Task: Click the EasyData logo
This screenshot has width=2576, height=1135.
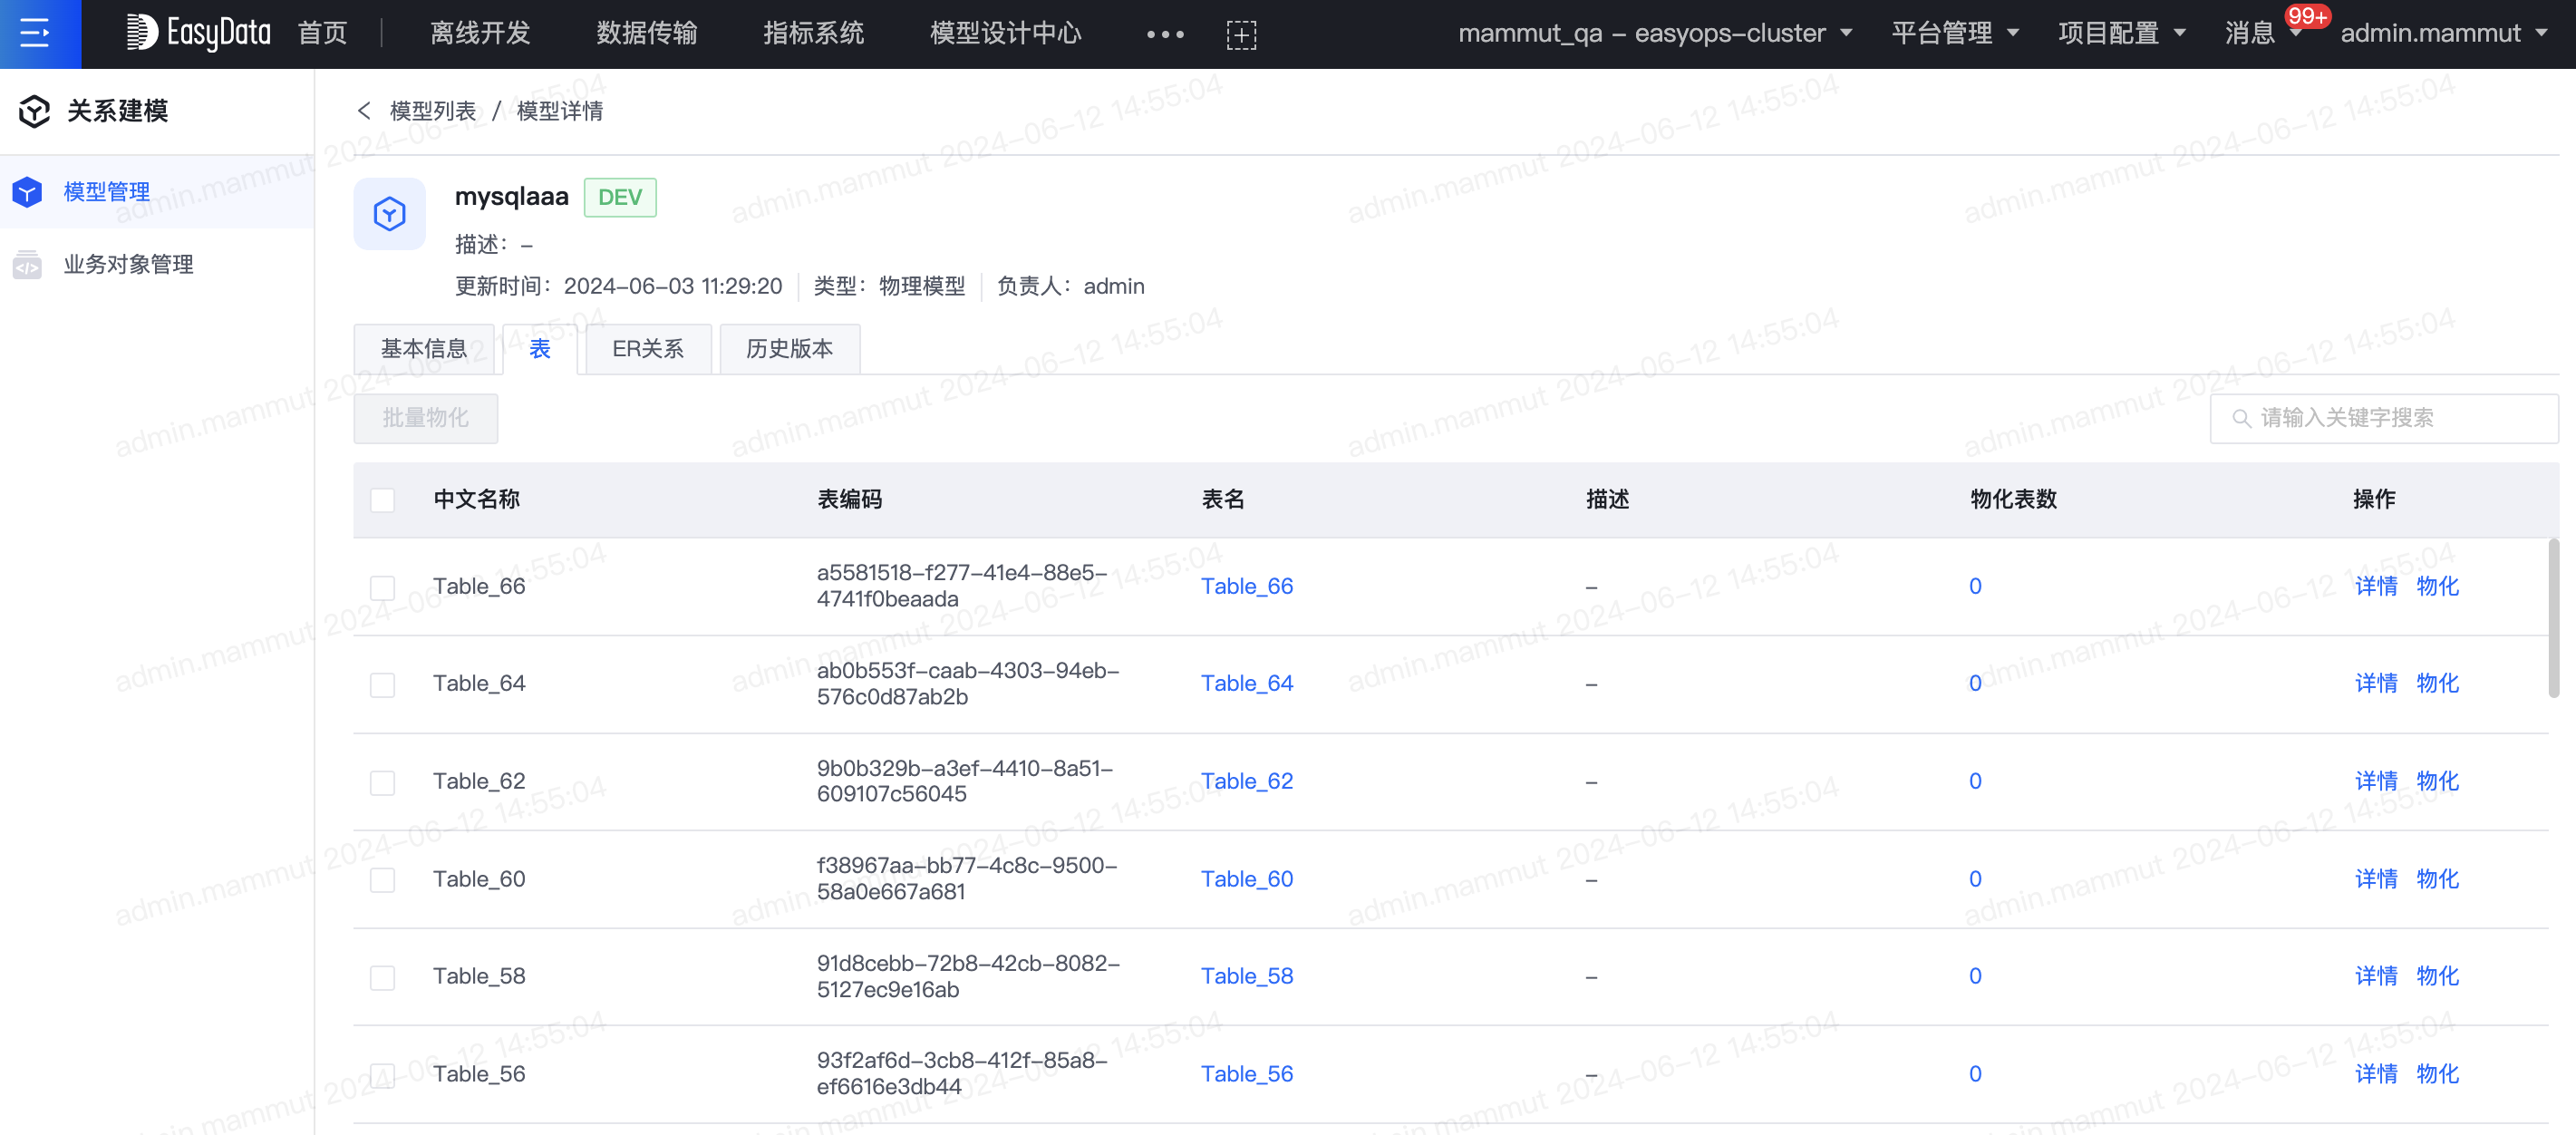Action: click(198, 33)
